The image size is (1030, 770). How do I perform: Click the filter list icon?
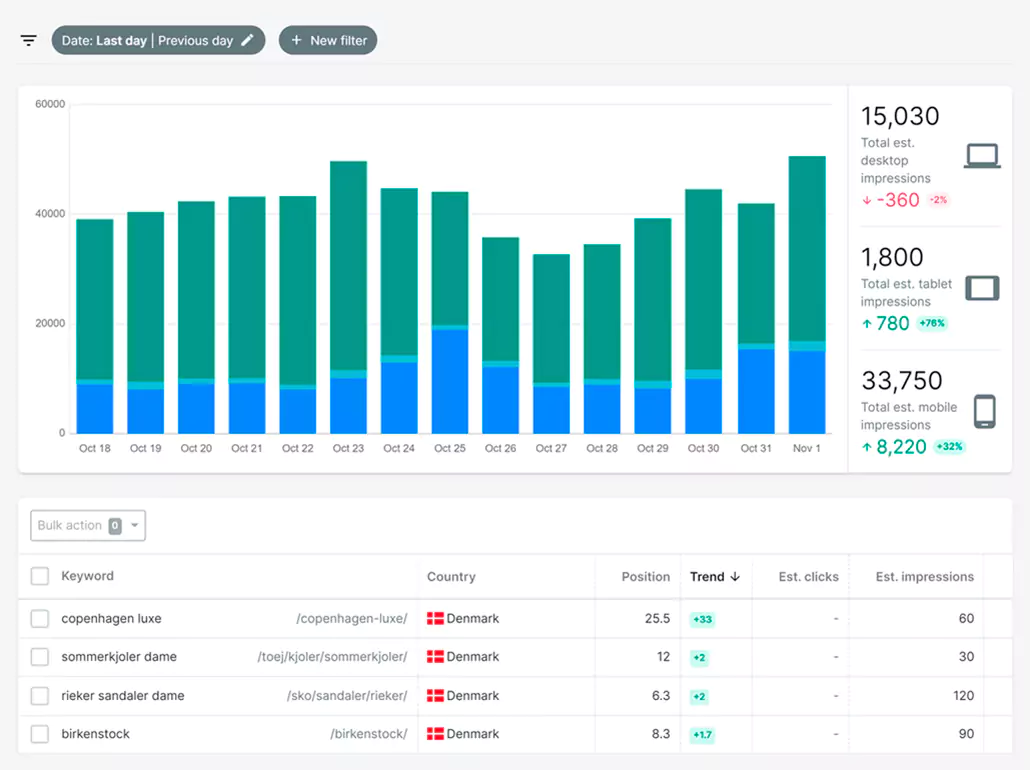(29, 41)
